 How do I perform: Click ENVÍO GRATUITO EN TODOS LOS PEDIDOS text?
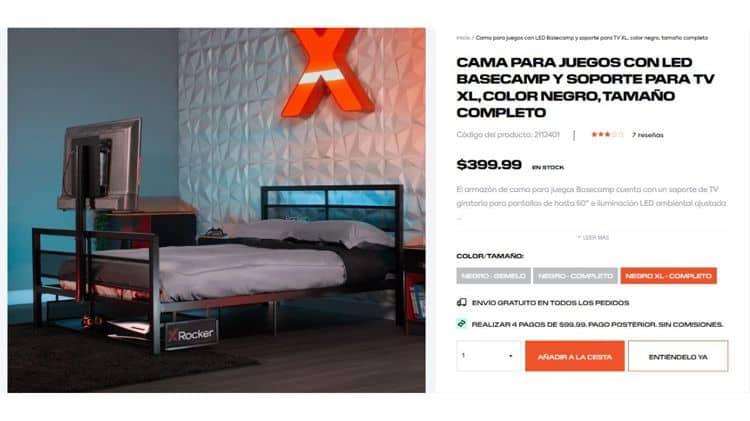[551, 303]
